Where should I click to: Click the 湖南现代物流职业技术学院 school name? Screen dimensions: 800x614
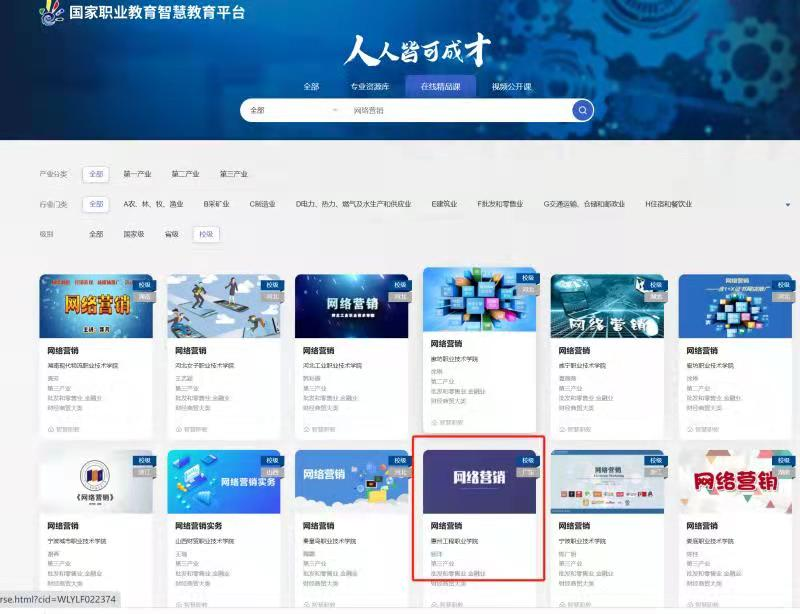click(x=83, y=366)
